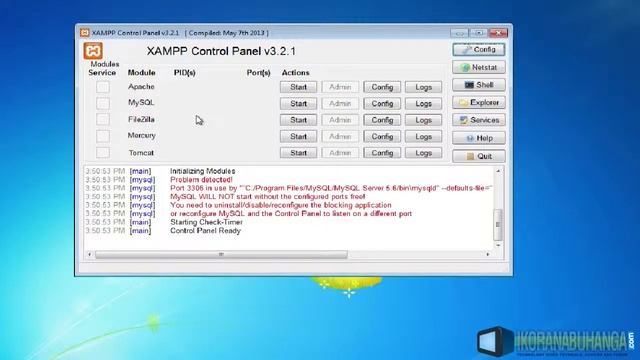Start the FileZilla module

[298, 120]
